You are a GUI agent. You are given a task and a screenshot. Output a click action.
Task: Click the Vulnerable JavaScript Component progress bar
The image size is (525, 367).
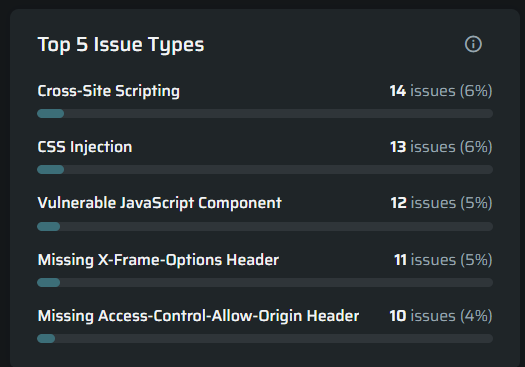(265, 227)
